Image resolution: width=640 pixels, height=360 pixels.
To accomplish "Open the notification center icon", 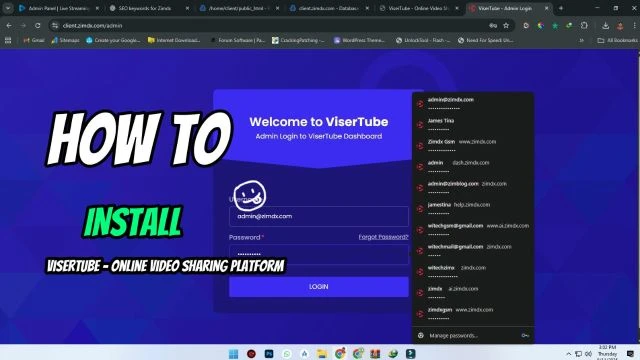I will point(630,354).
